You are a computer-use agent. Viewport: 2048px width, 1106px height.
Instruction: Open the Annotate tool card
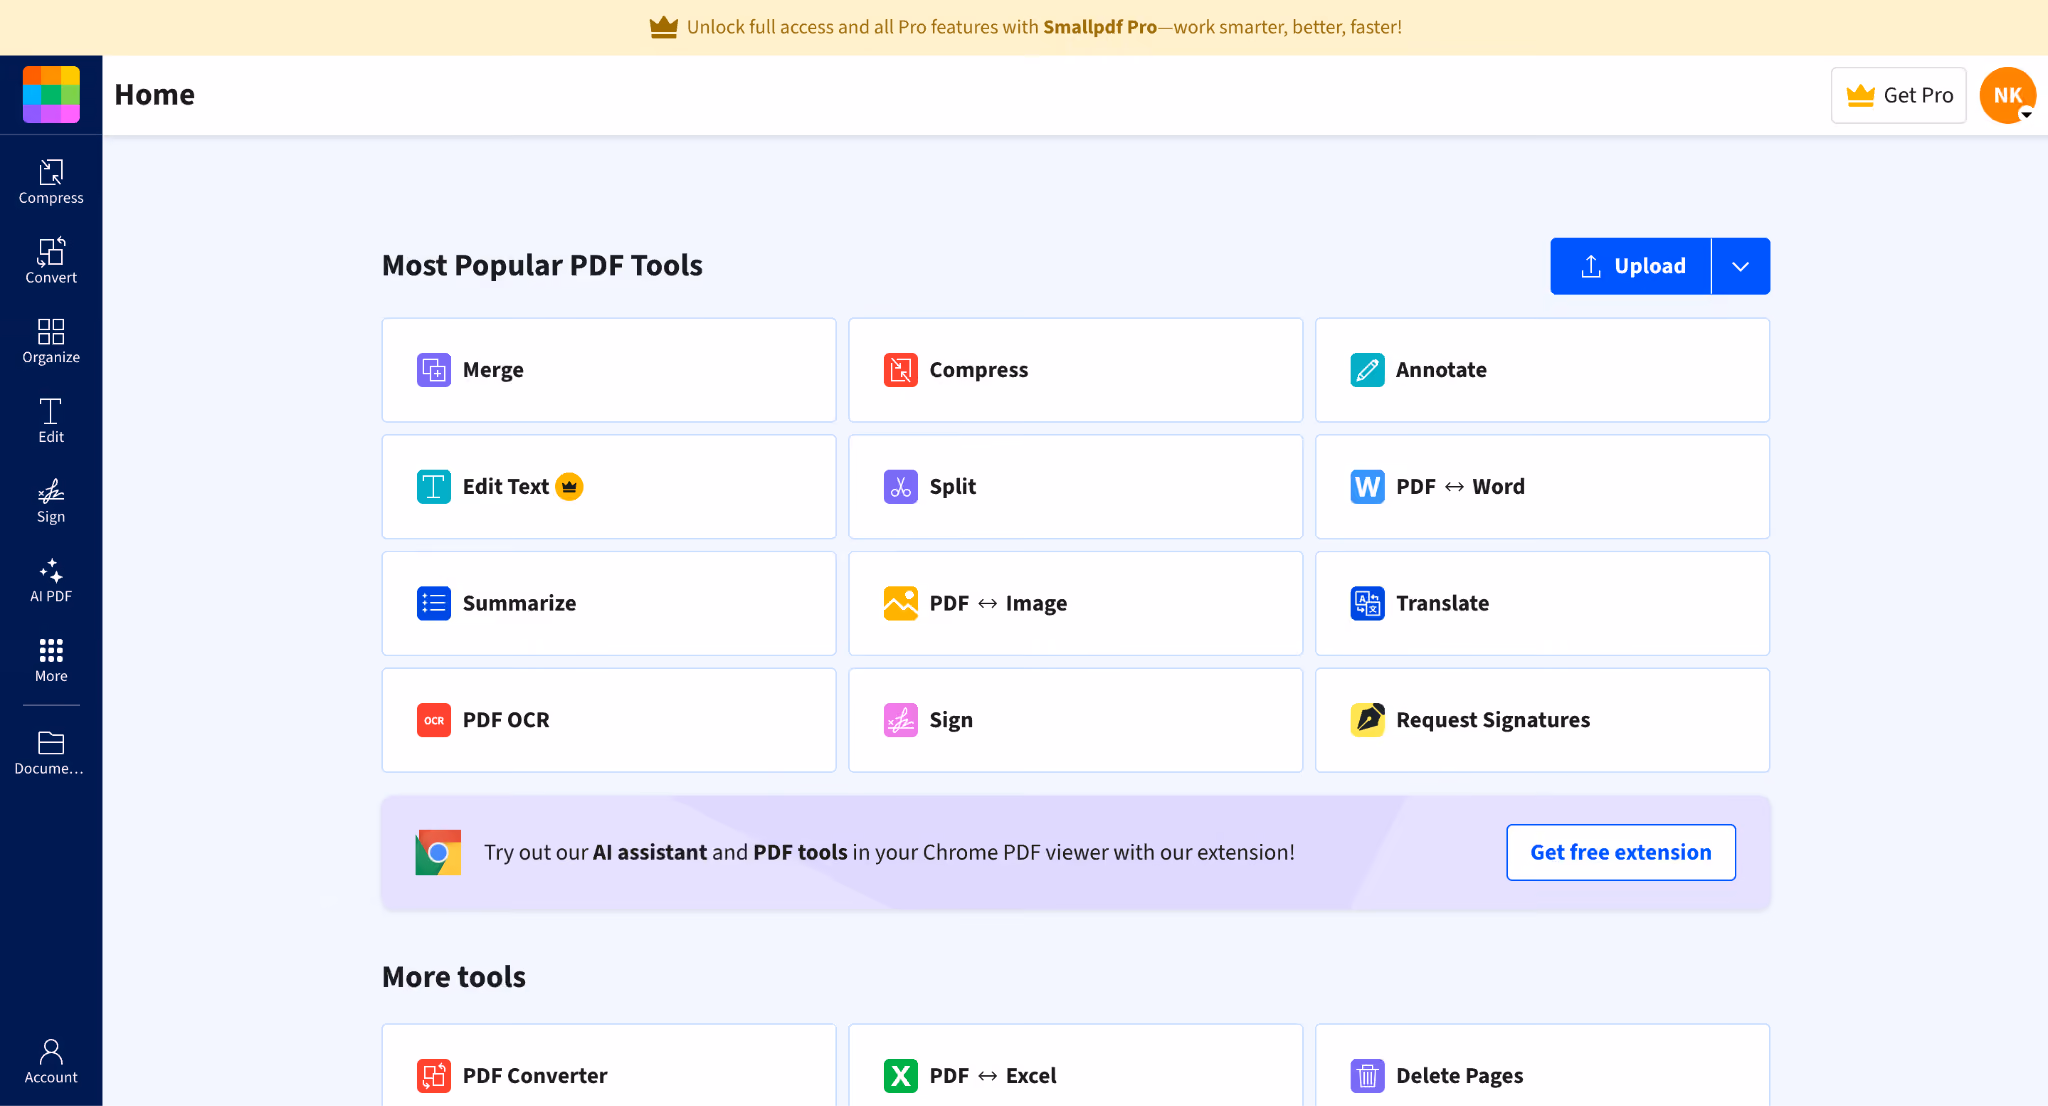click(x=1543, y=370)
